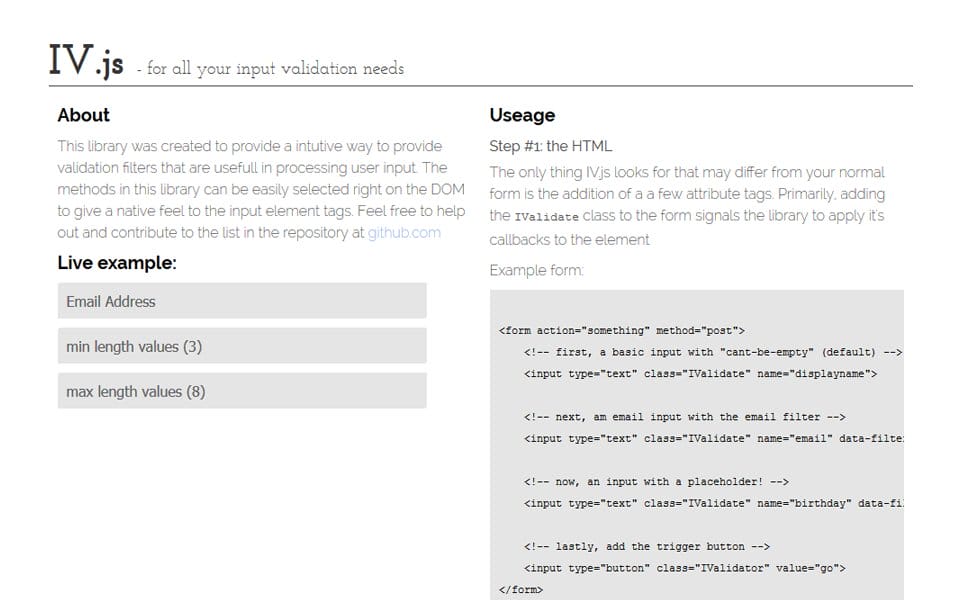
Task: Click the Email Address input field
Action: coord(240,300)
